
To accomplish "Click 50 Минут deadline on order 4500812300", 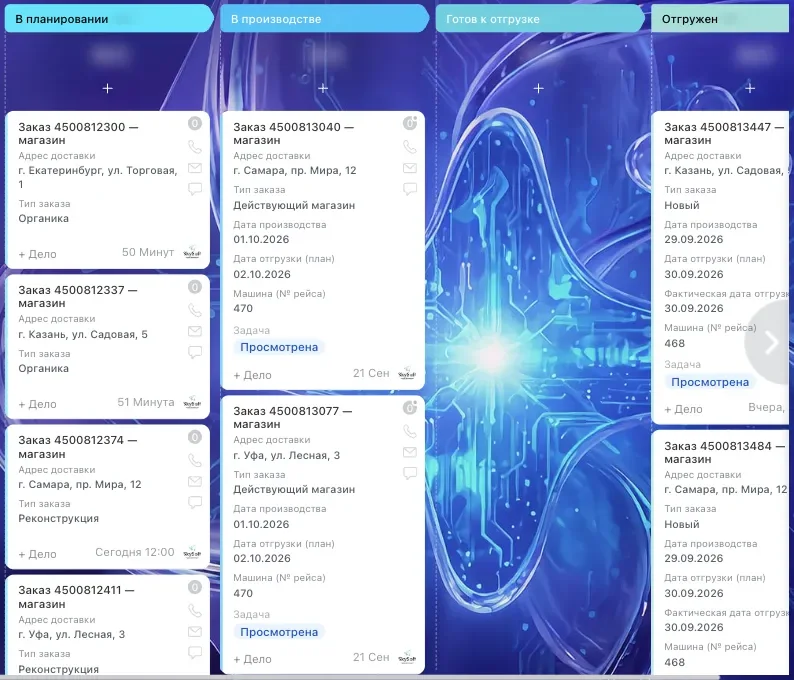I will [148, 252].
